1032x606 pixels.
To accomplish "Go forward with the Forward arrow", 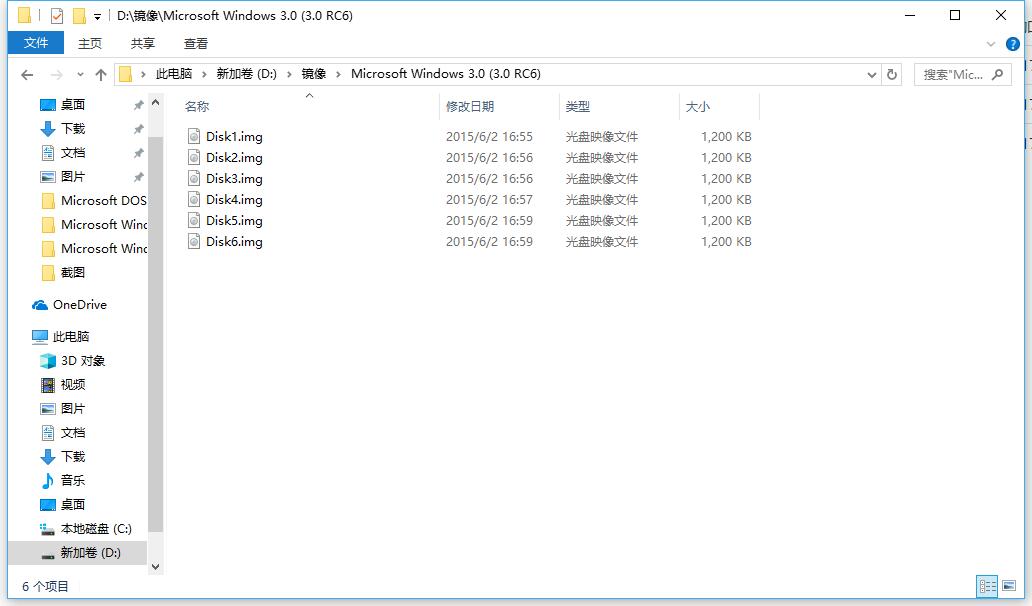I will tap(57, 75).
